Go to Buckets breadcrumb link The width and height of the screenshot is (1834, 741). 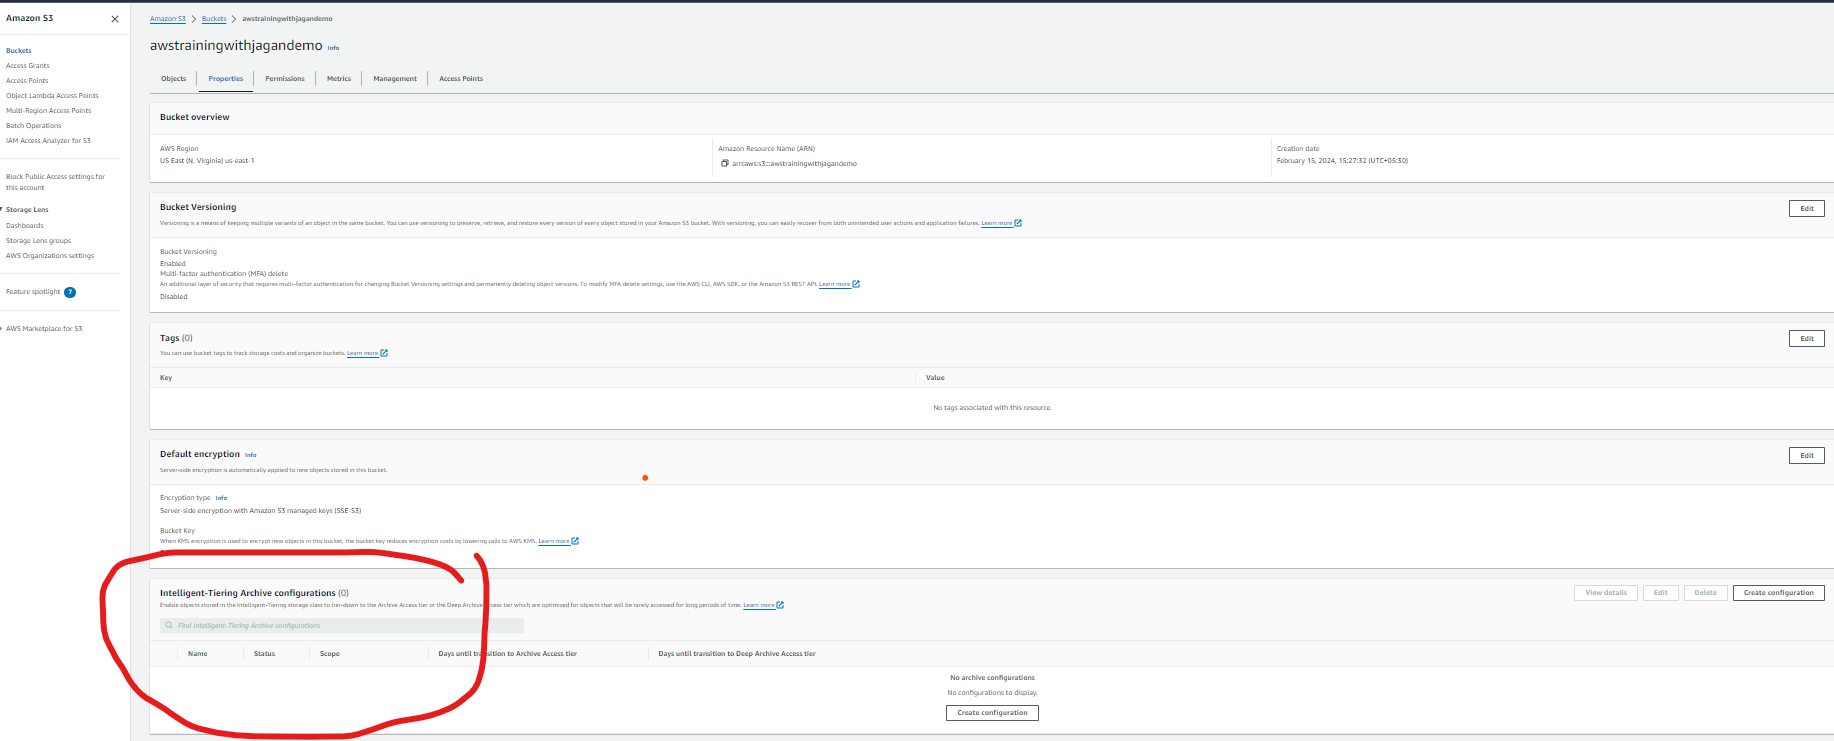pyautogui.click(x=214, y=19)
